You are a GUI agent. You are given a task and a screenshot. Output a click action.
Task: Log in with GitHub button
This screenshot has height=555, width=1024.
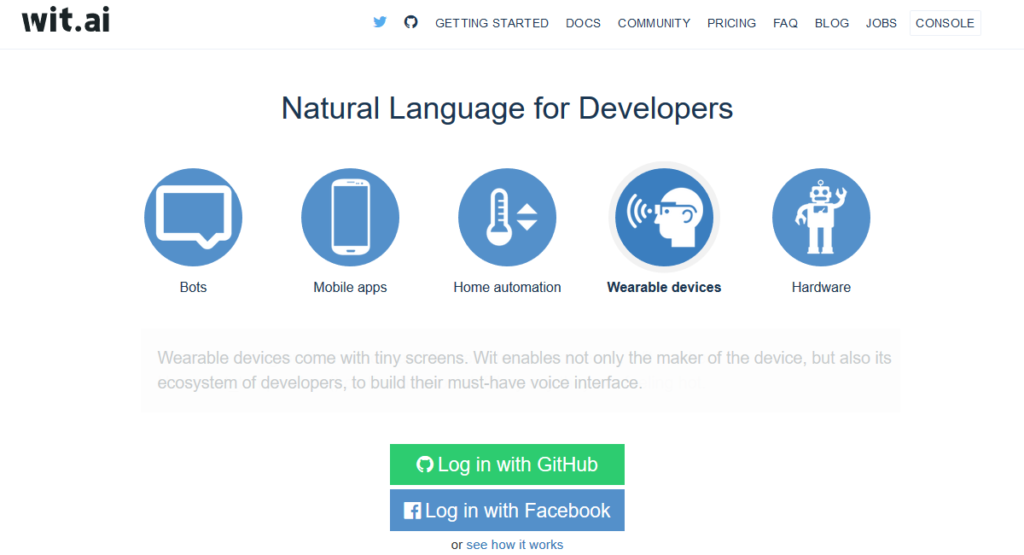(x=507, y=465)
